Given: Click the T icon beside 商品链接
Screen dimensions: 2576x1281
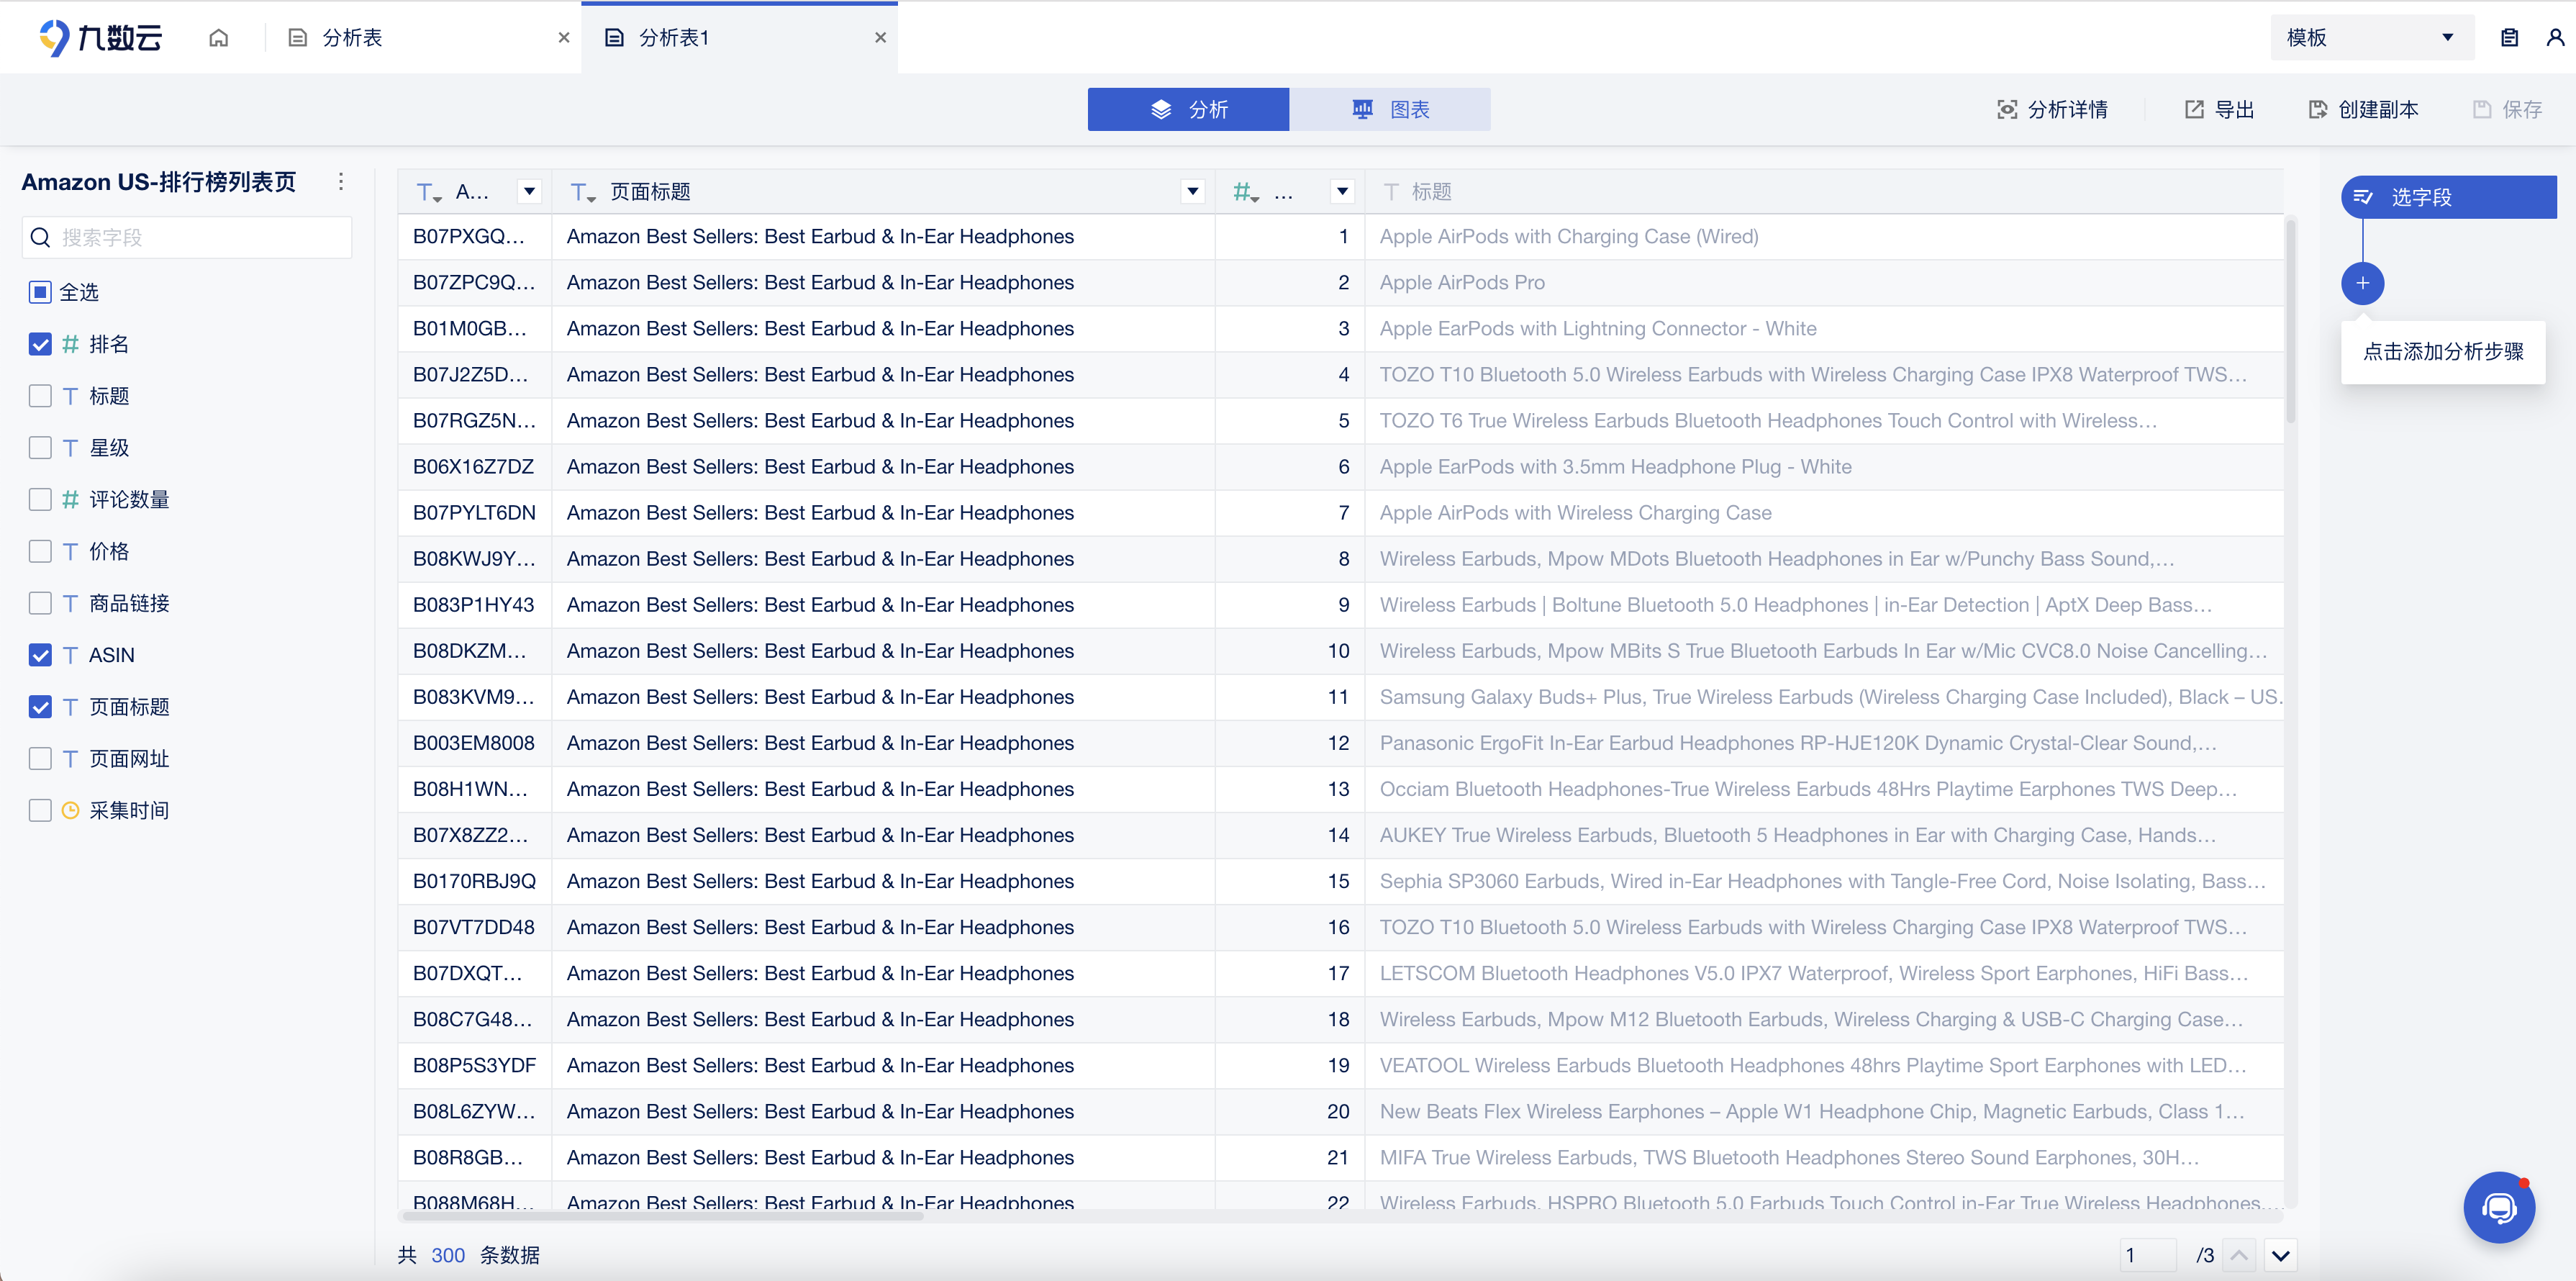Looking at the screenshot, I should (70, 603).
